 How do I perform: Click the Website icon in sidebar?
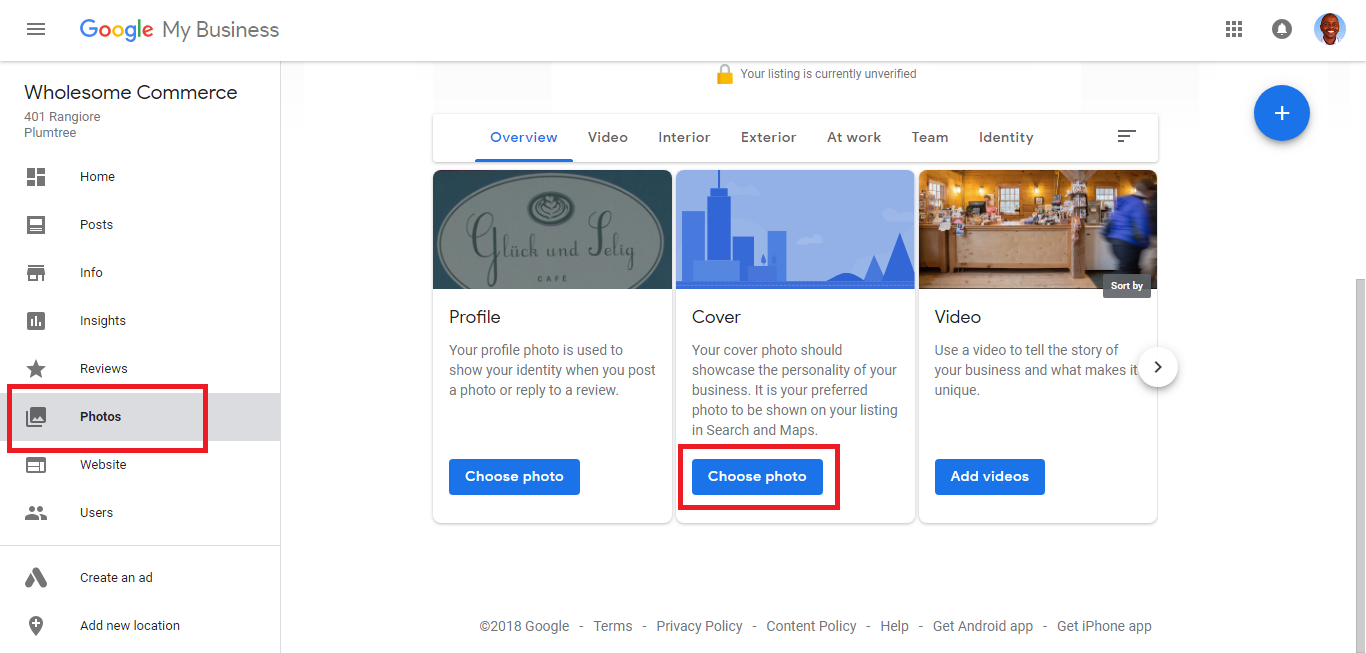click(x=36, y=465)
